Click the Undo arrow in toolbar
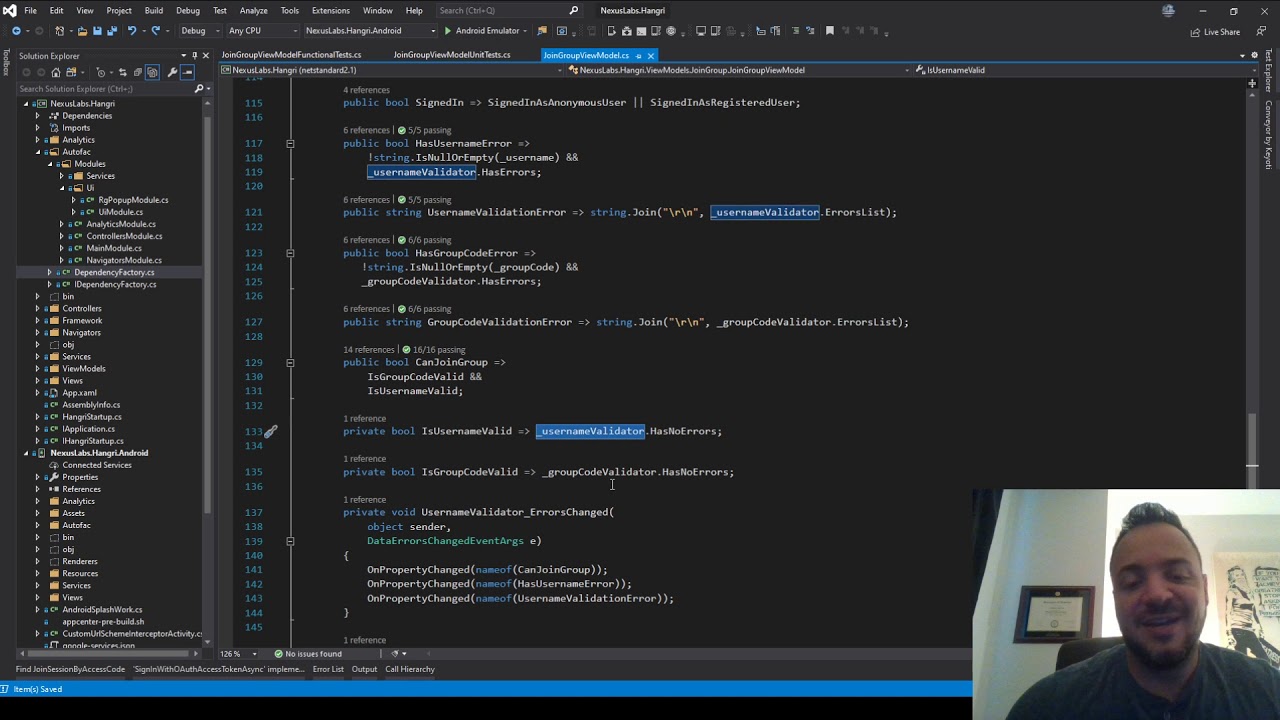This screenshot has height=720, width=1280. [132, 31]
